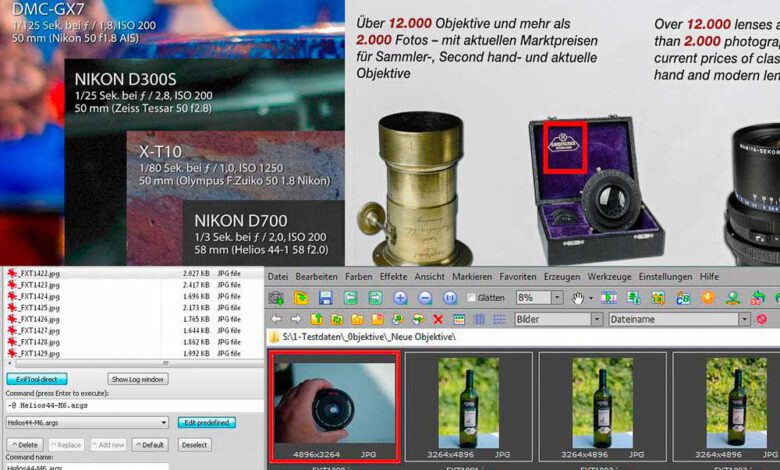Click the path field S:\1-Testdaten\_0bjektive
Image resolution: width=780 pixels, height=470 pixels.
point(523,337)
